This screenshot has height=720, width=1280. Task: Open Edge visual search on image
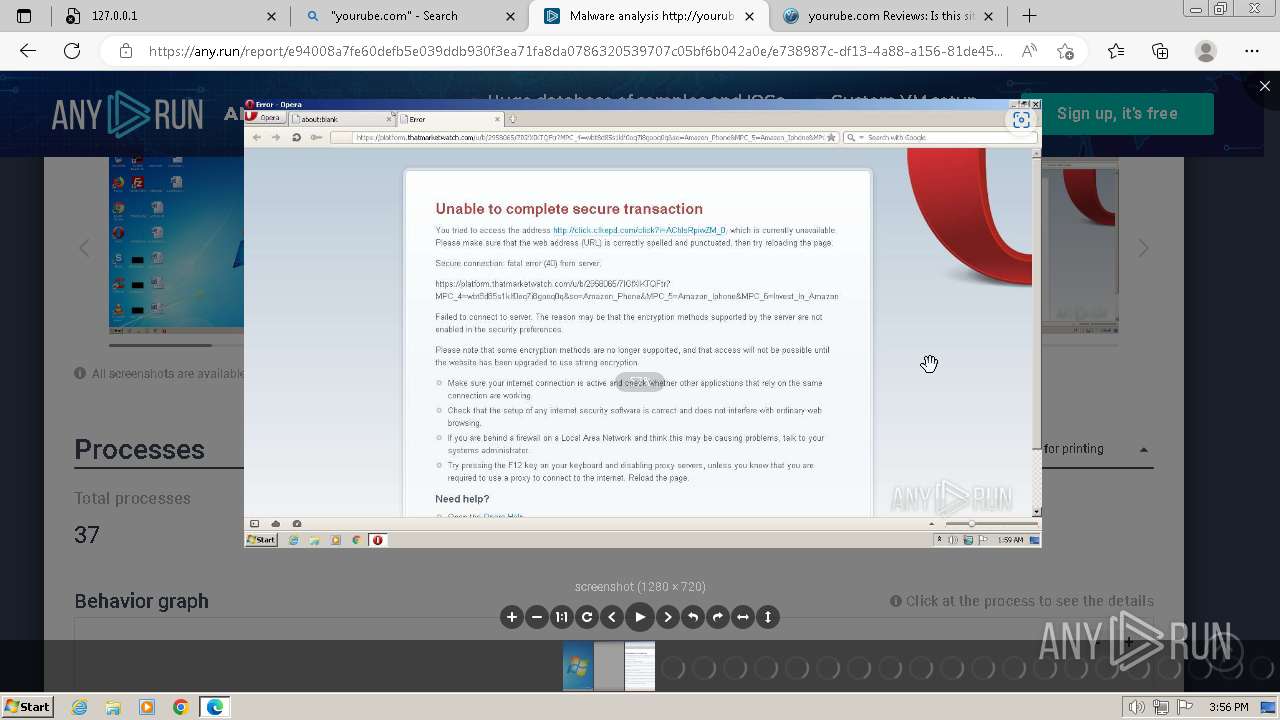point(1021,120)
